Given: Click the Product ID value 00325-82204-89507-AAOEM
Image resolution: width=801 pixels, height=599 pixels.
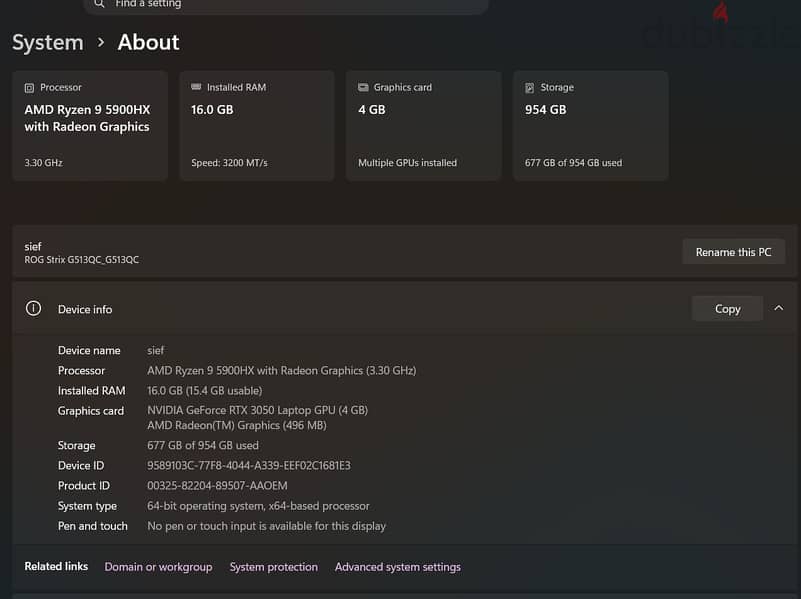Looking at the screenshot, I should [x=217, y=486].
